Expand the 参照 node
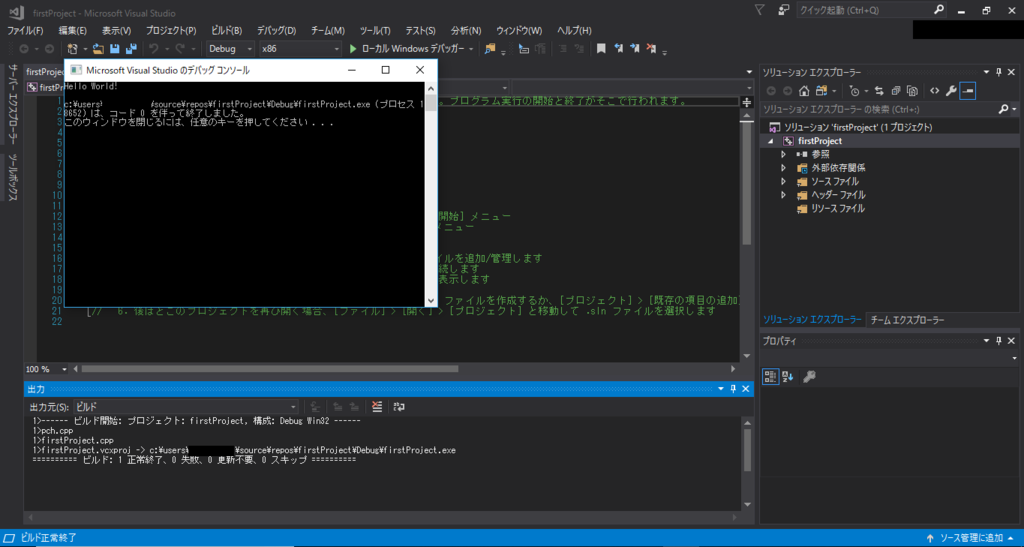The image size is (1024, 547). click(x=784, y=155)
